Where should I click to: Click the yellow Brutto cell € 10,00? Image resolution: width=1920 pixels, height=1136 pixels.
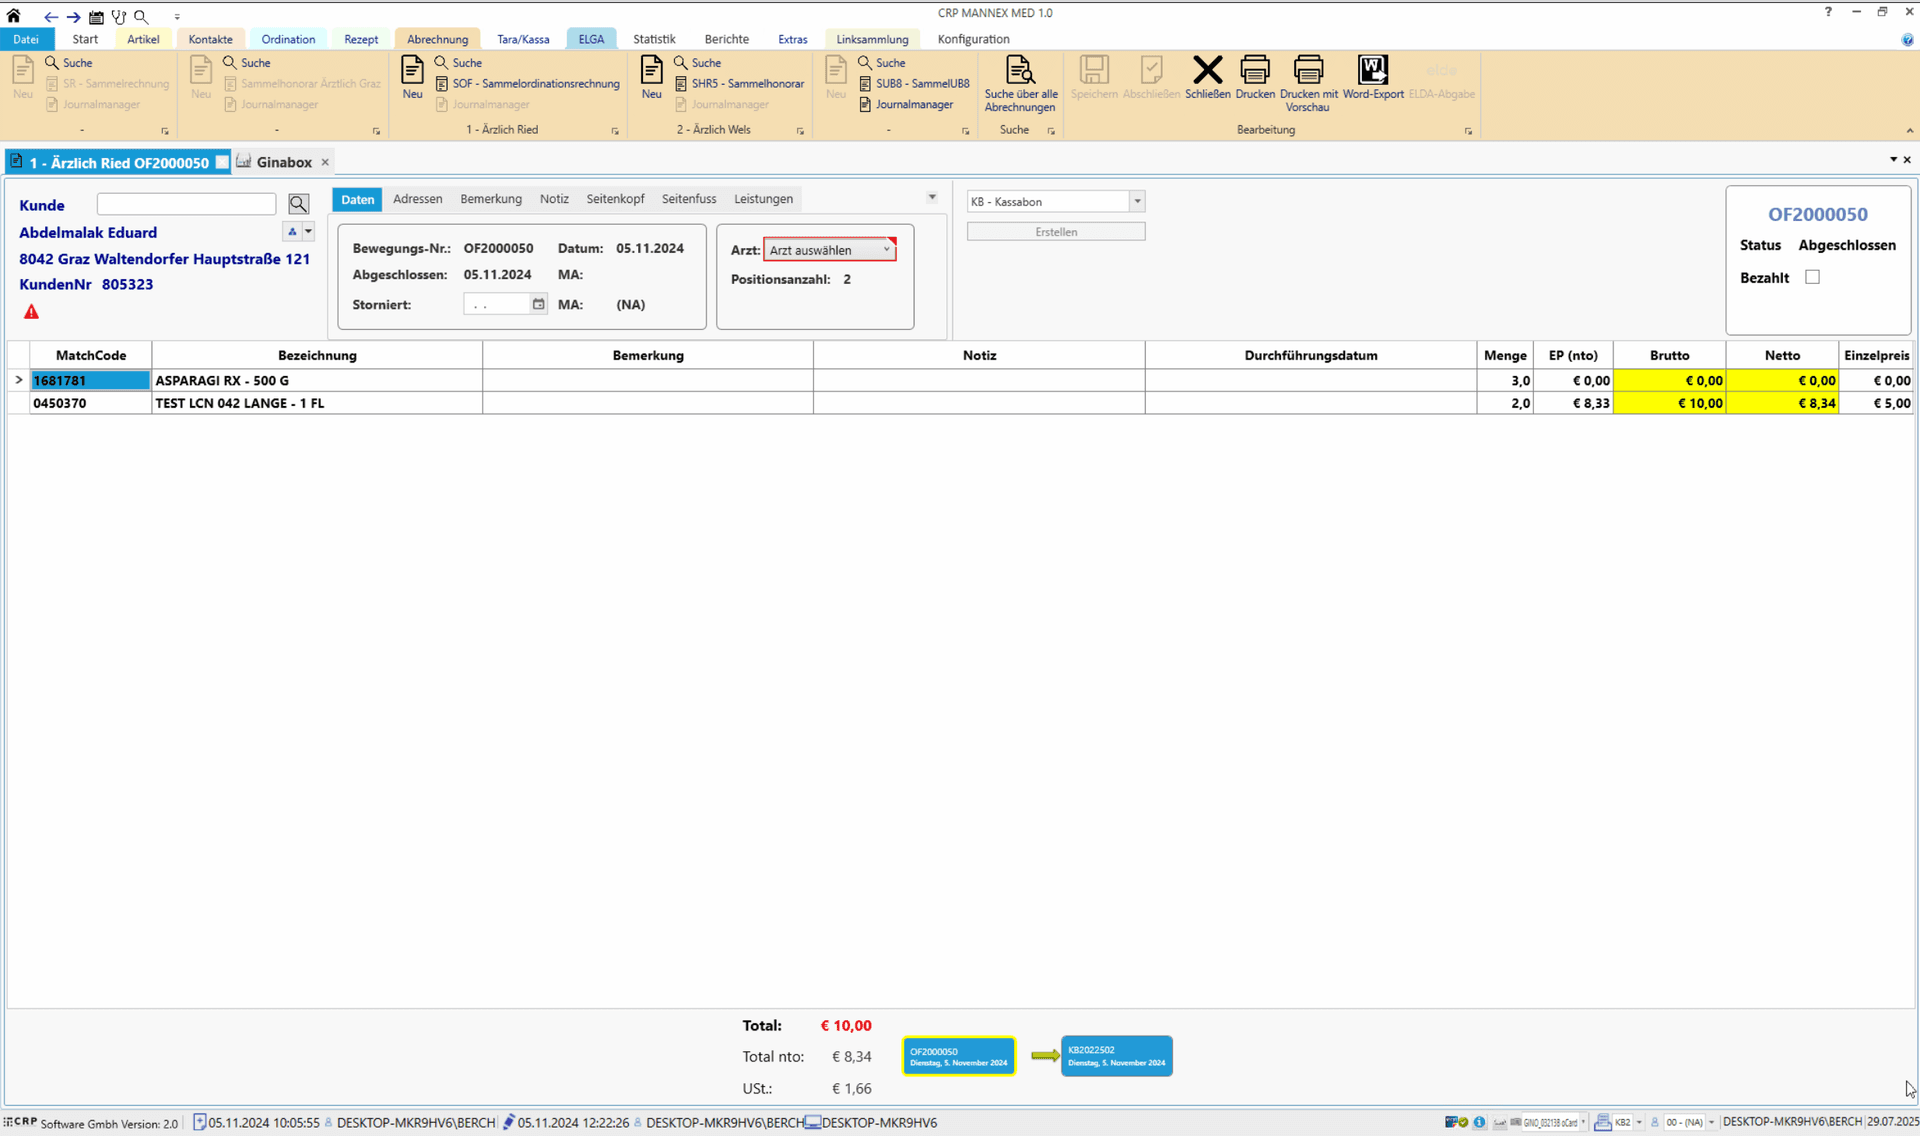1669,403
